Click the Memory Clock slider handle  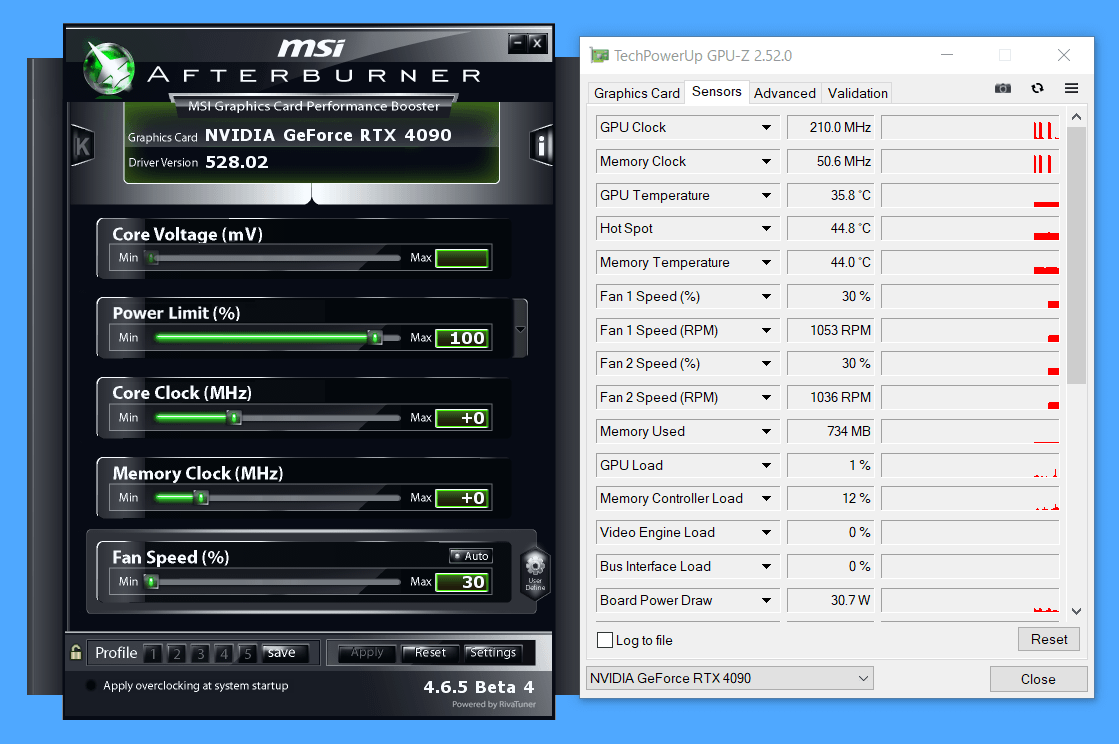point(202,497)
